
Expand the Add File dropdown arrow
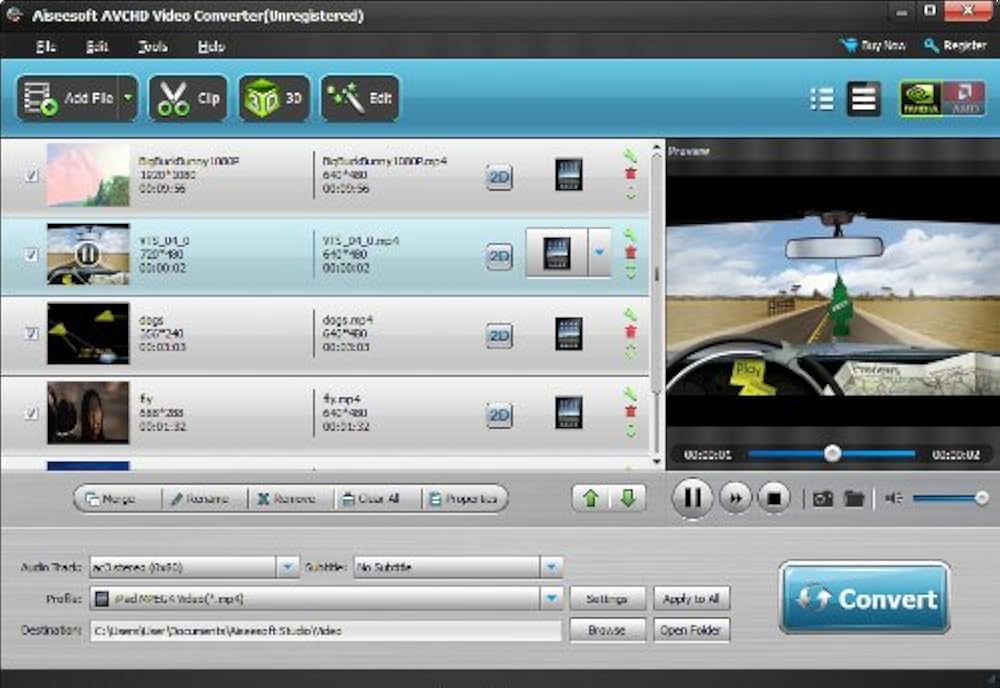click(128, 98)
